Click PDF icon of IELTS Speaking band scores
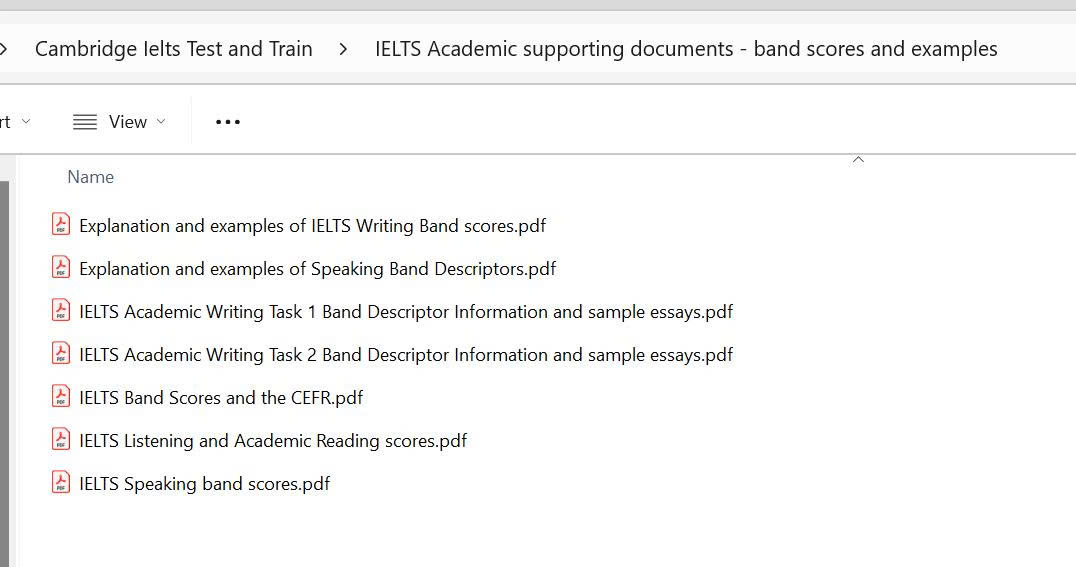The width and height of the screenshot is (1076, 567). pyautogui.click(x=61, y=483)
